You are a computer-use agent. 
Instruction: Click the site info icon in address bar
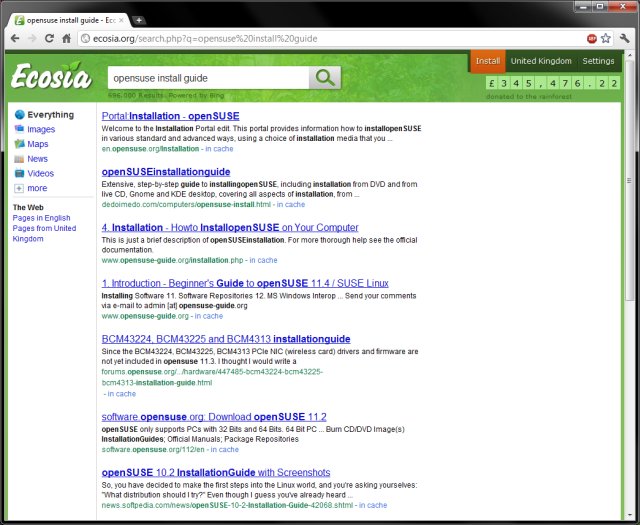(x=85, y=38)
